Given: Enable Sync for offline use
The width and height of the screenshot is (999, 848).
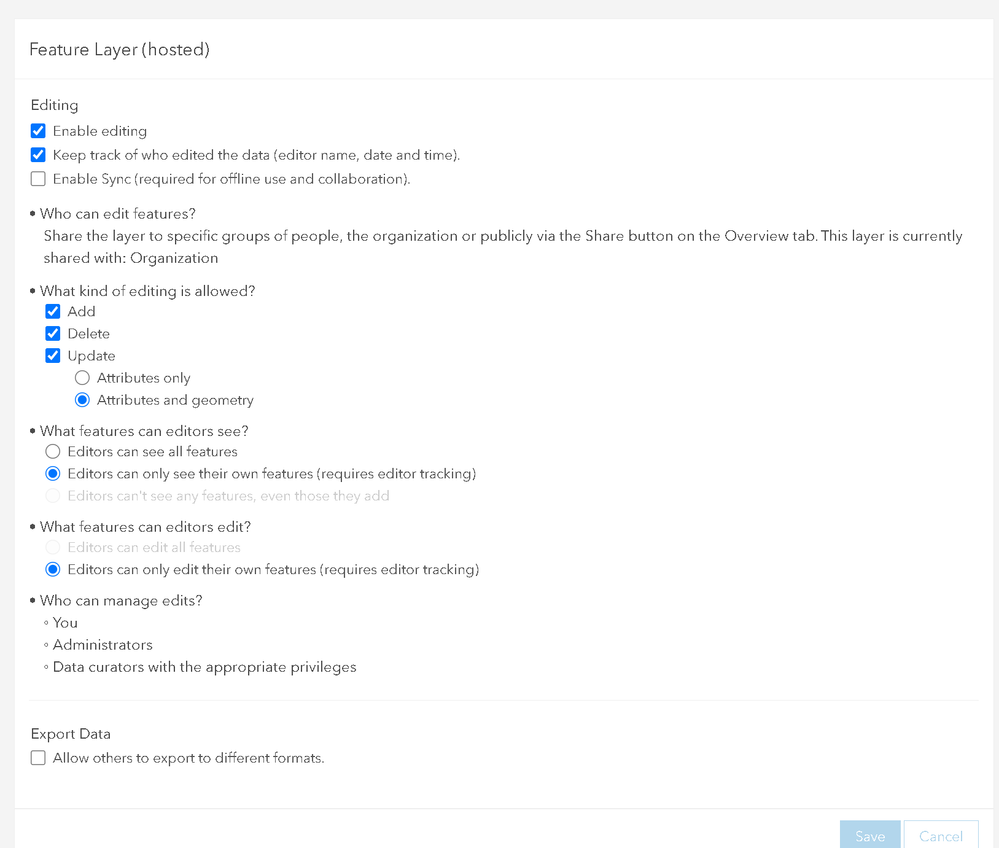Looking at the screenshot, I should pyautogui.click(x=38, y=179).
